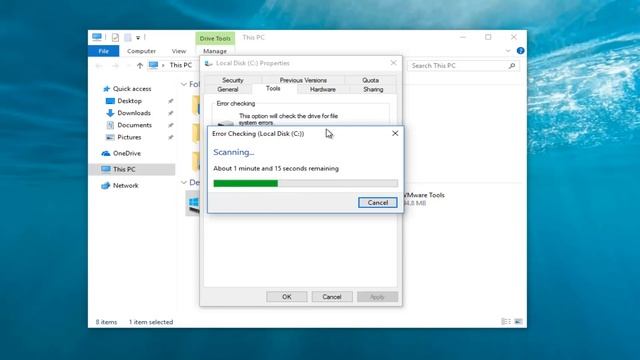This screenshot has height=360, width=640.
Task: Click the Documents page icon
Action: (x=110, y=125)
